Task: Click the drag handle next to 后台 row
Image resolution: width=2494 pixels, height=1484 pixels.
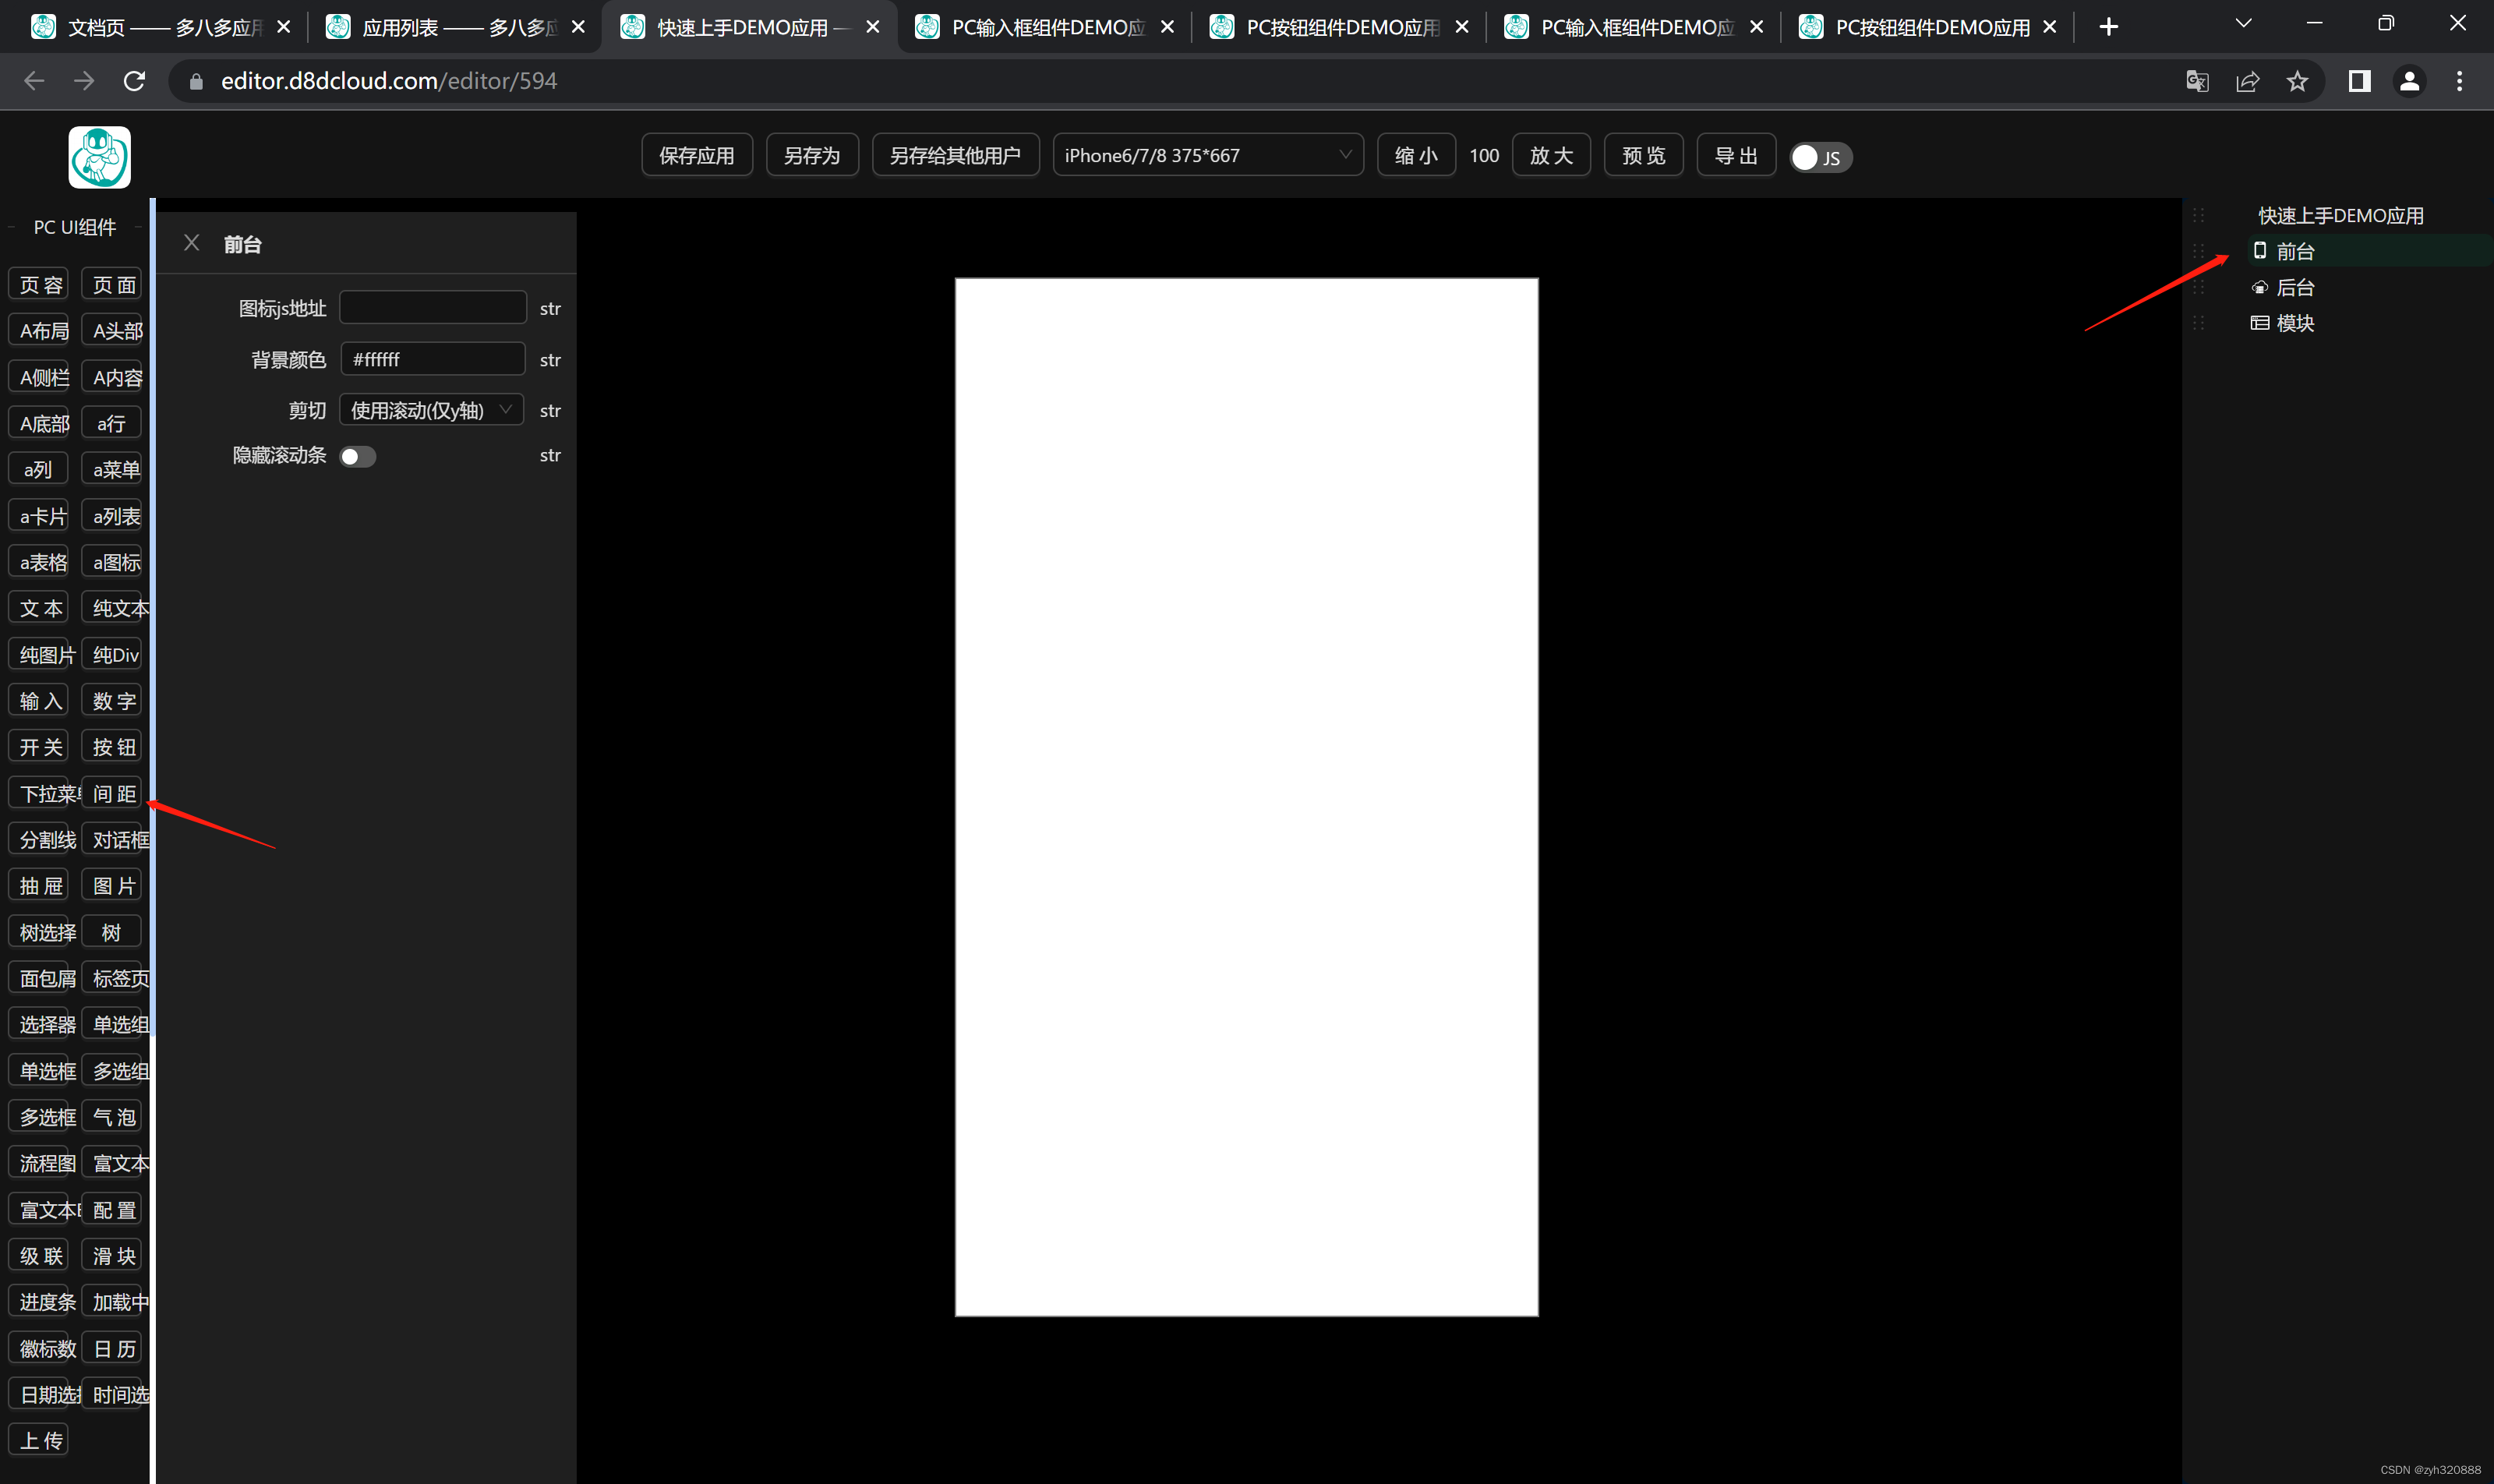Action: pos(2199,288)
